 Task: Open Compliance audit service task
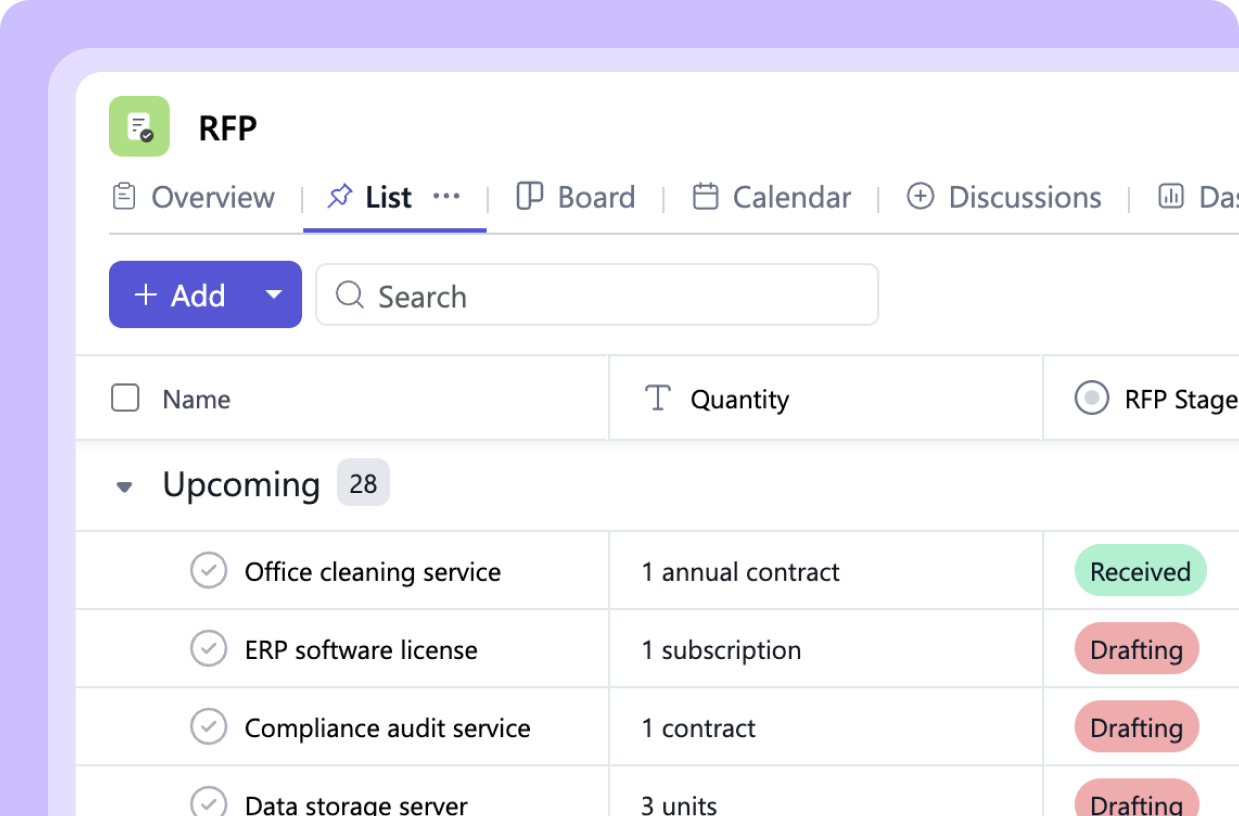[387, 728]
